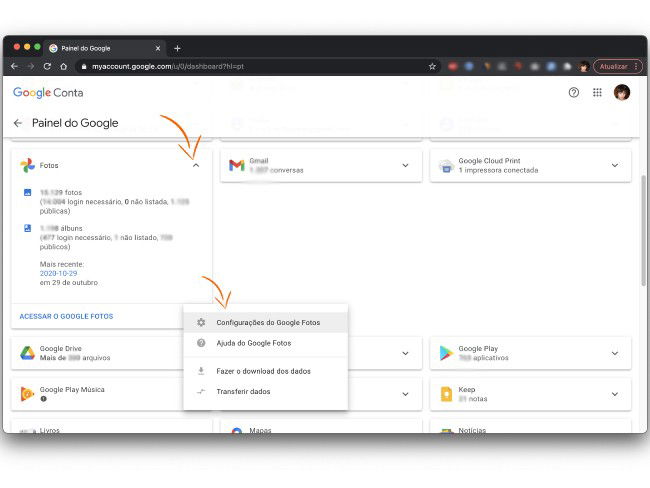The width and height of the screenshot is (650, 488).
Task: Click the browser reload icon
Action: click(47, 66)
